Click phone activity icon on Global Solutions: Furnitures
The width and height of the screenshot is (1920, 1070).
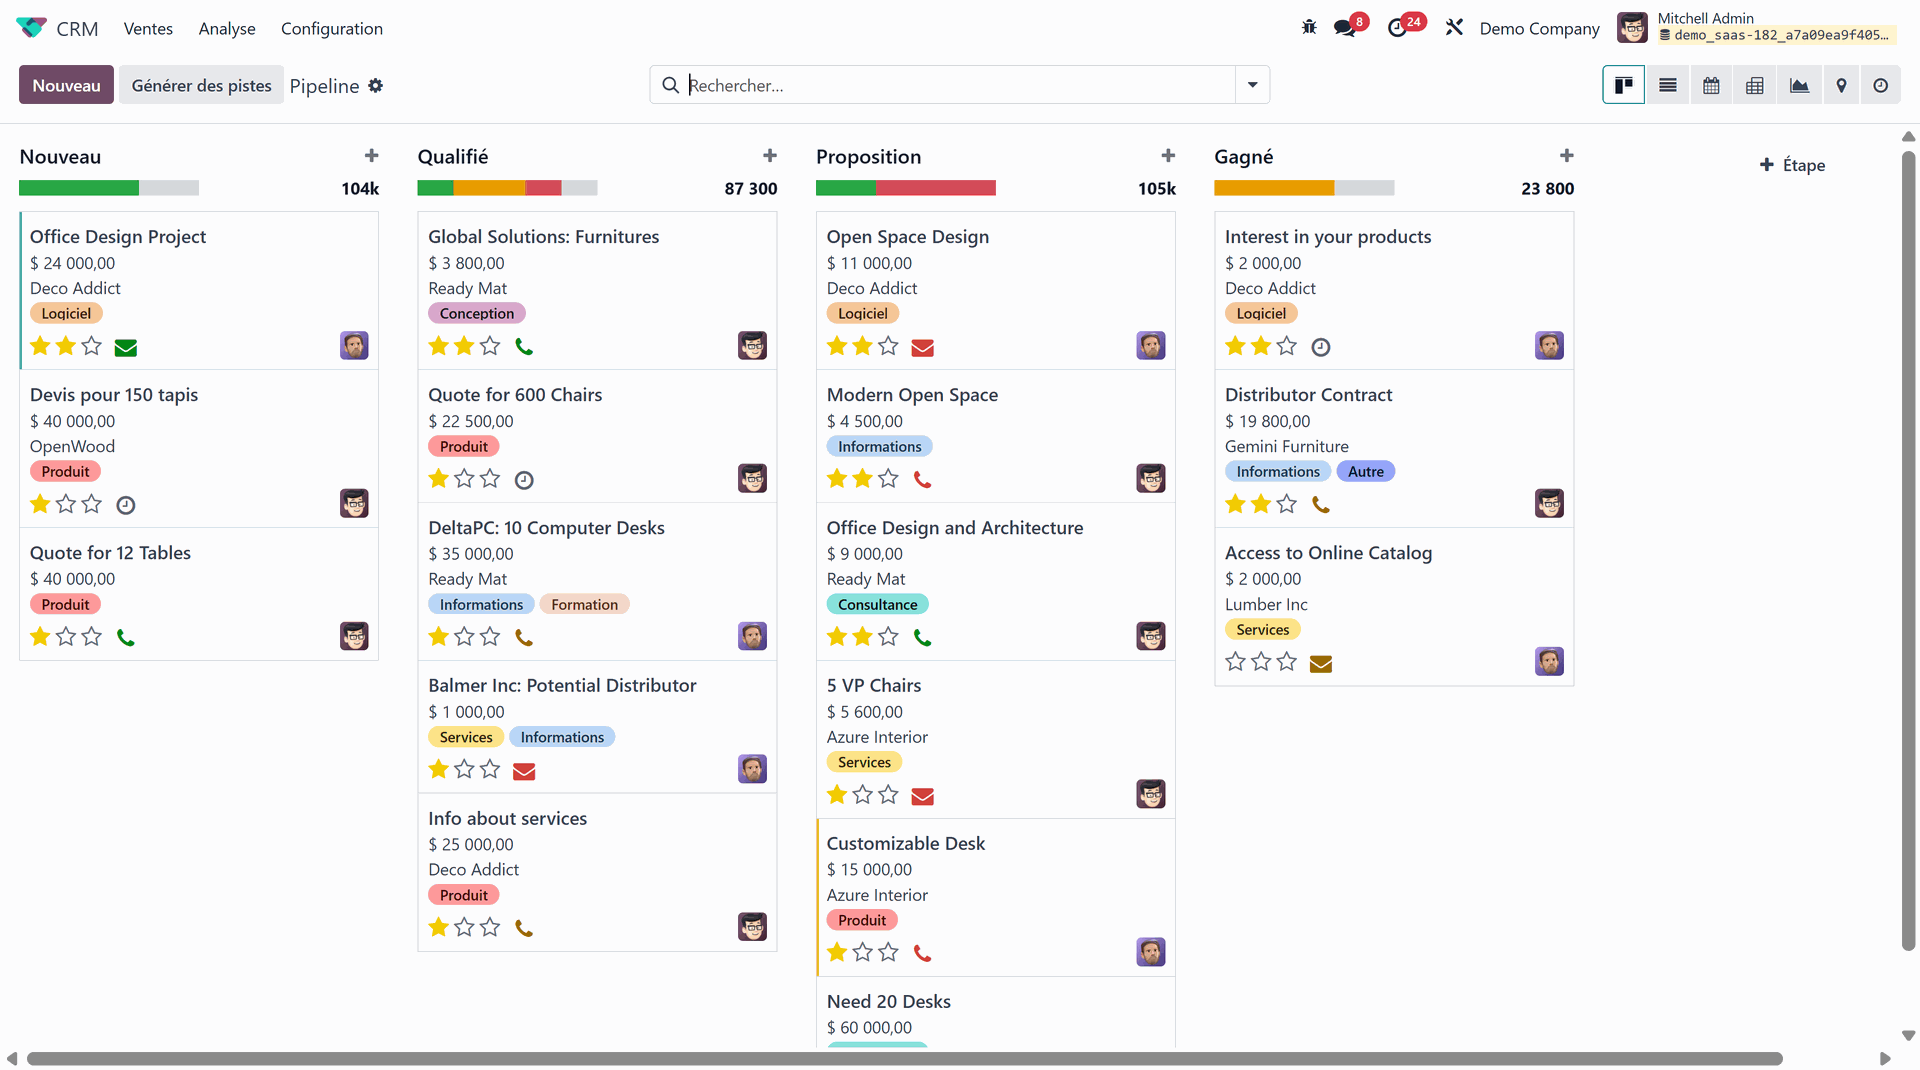pyautogui.click(x=524, y=347)
